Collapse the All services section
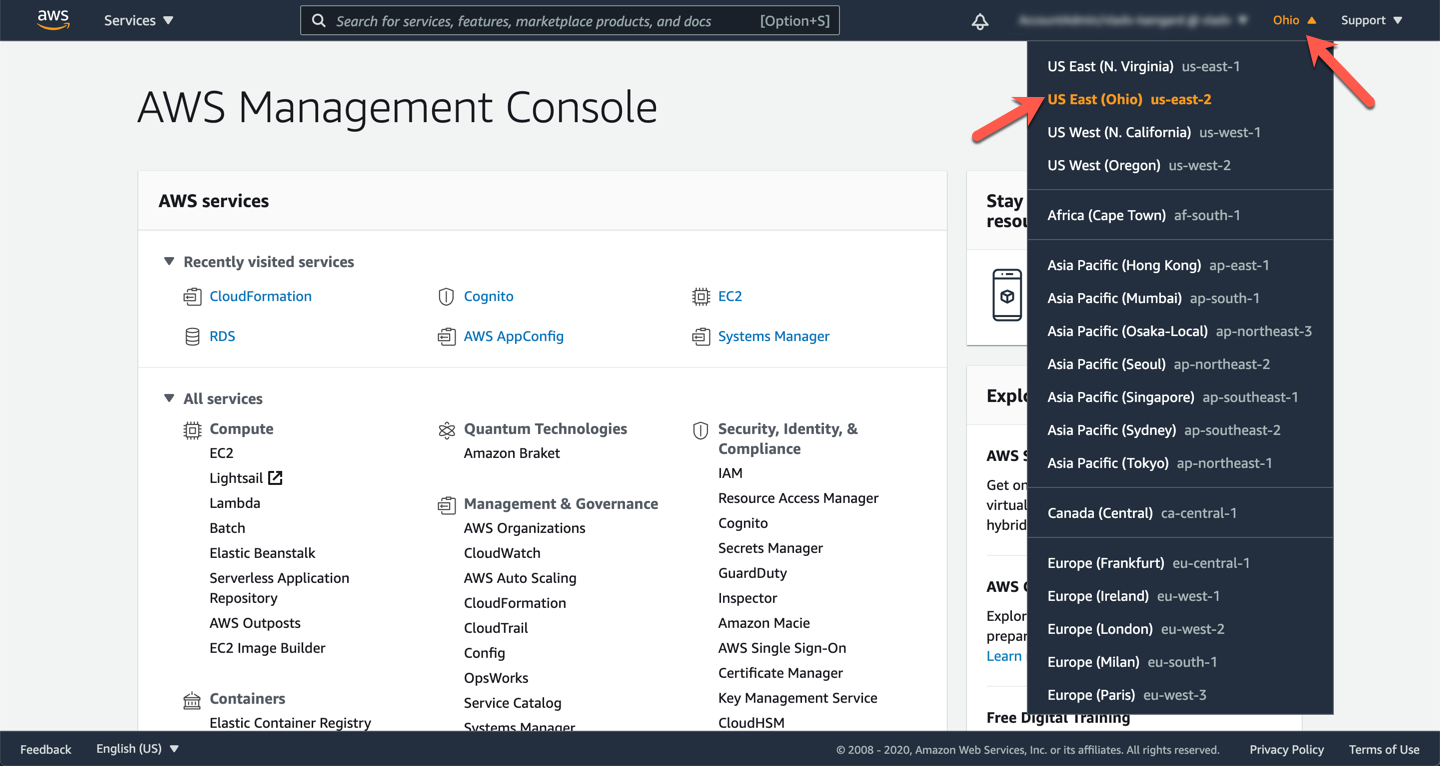 169,398
